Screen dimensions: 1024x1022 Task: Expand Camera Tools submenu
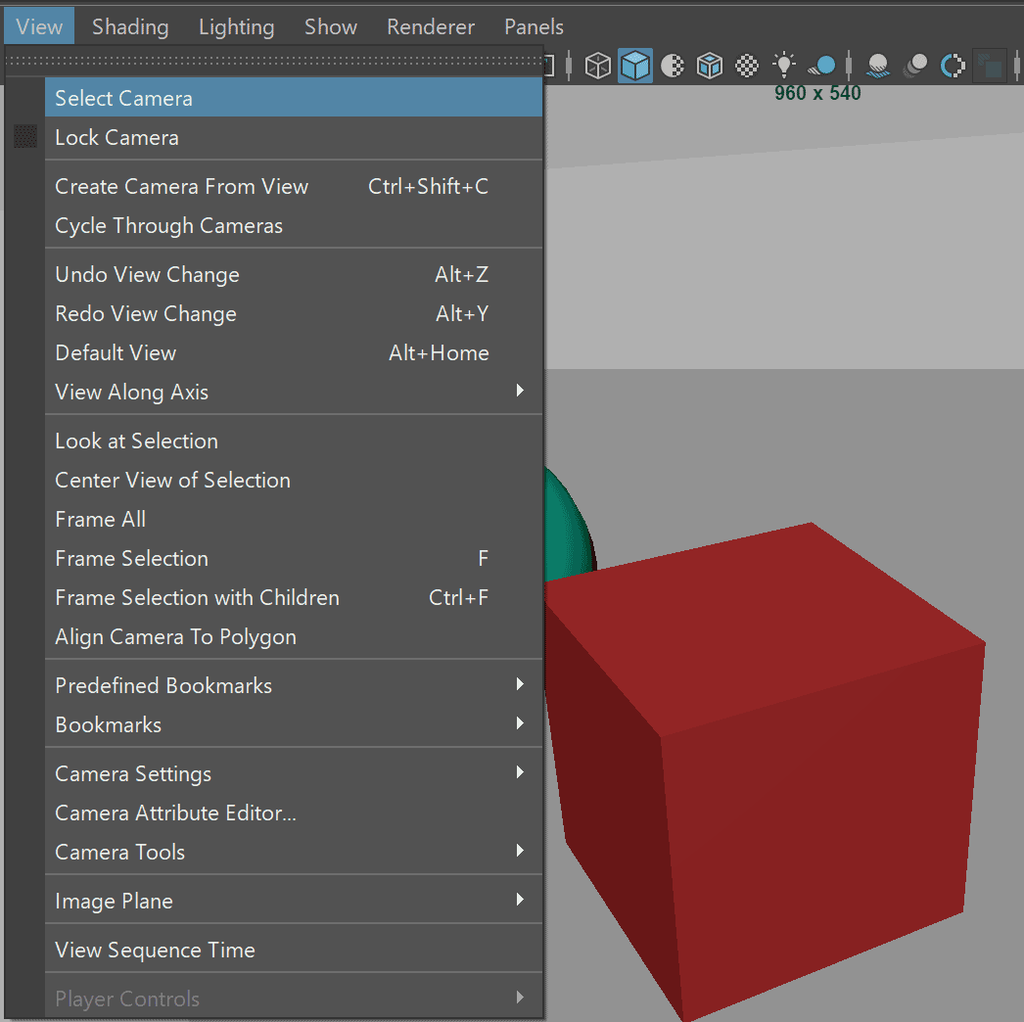coord(294,852)
